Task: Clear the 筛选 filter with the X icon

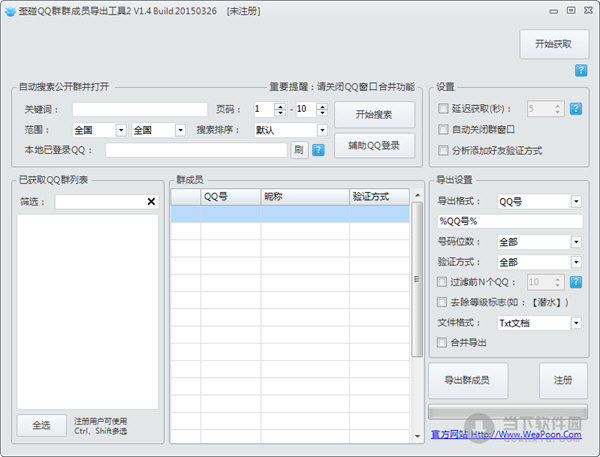Action: pyautogui.click(x=151, y=201)
